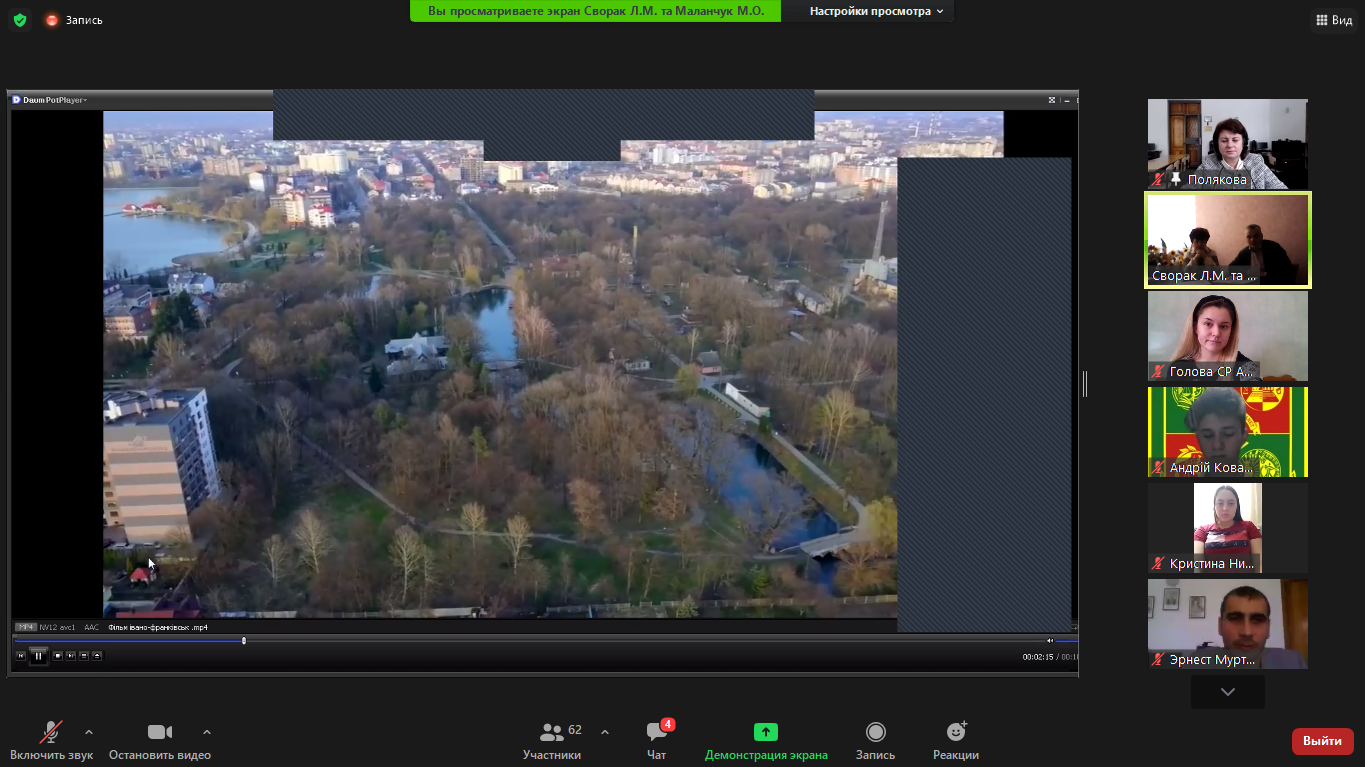Click the red Leave meeting button
The image size is (1365, 767).
[x=1322, y=741]
